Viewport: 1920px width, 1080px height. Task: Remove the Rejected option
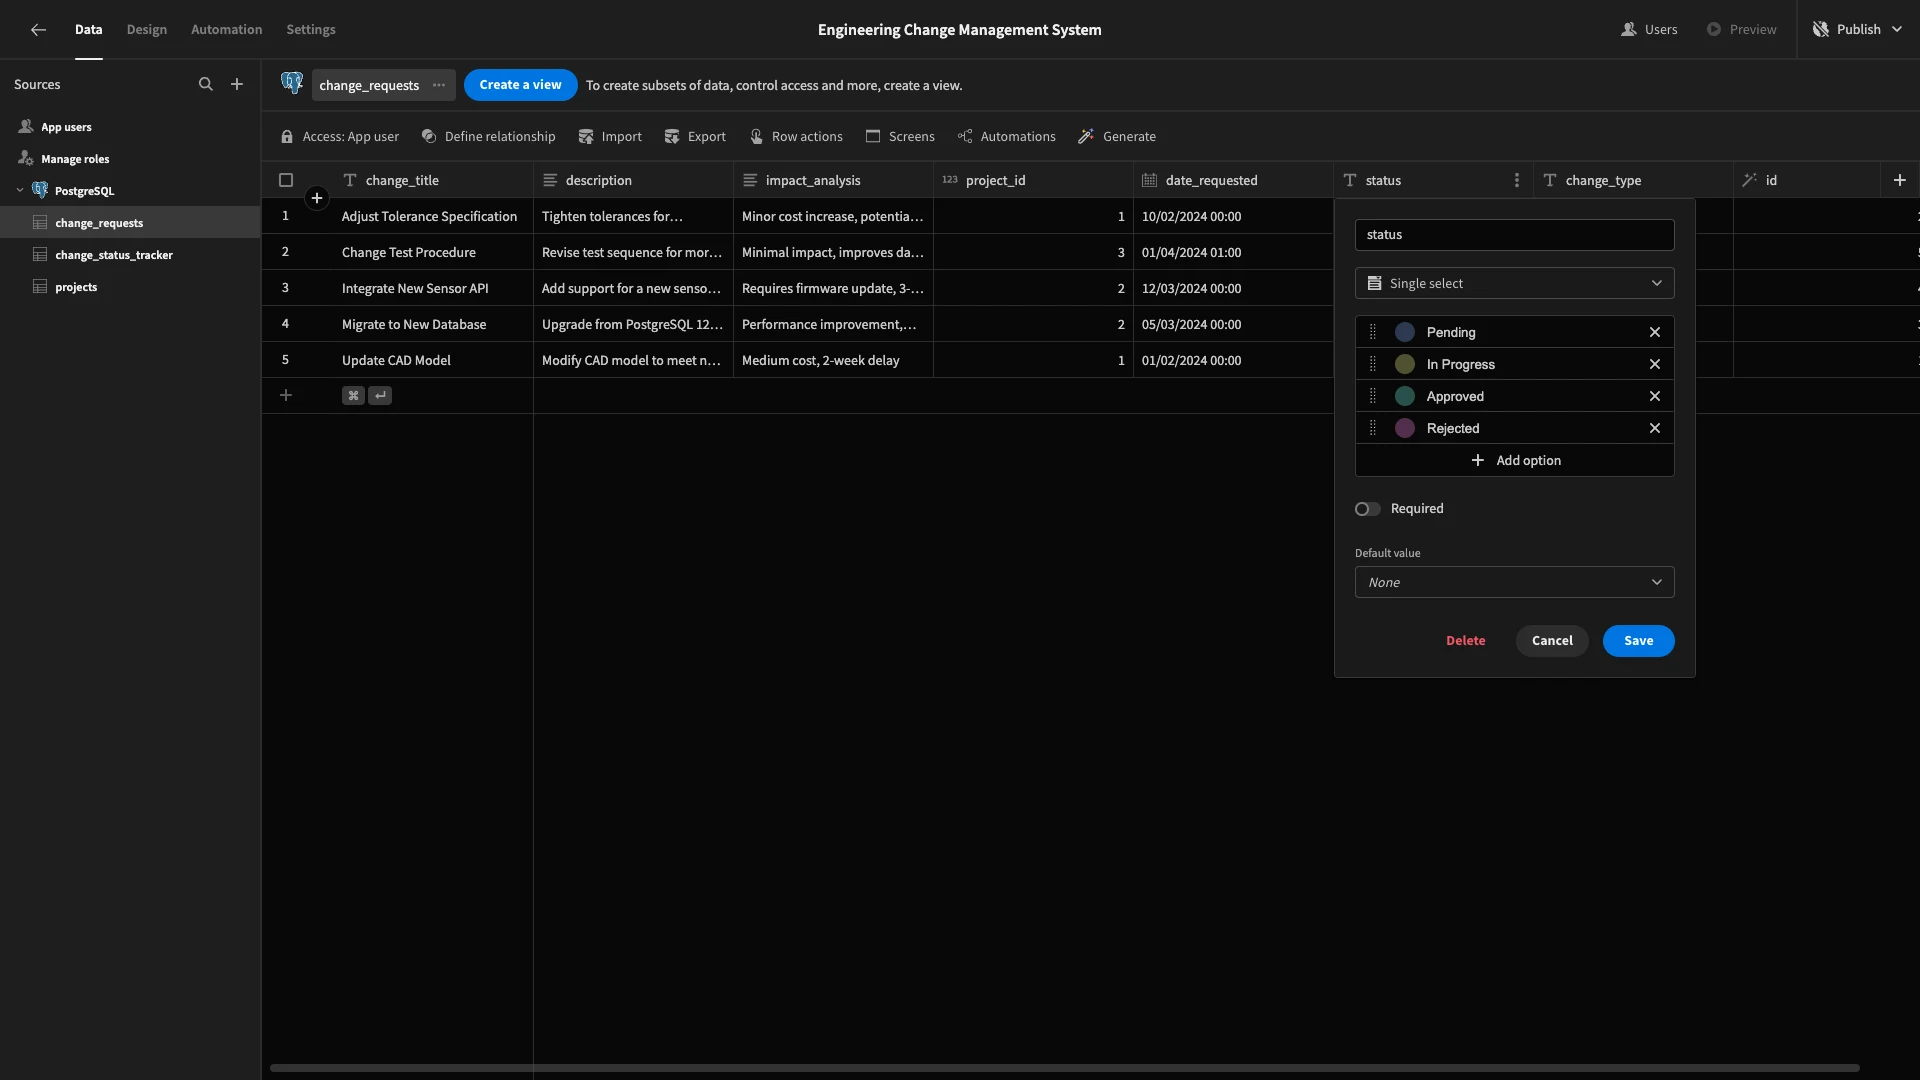[x=1655, y=428]
